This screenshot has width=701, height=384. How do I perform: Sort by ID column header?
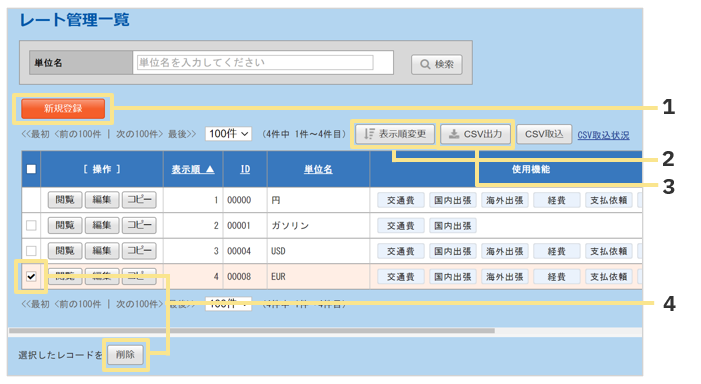pyautogui.click(x=245, y=169)
